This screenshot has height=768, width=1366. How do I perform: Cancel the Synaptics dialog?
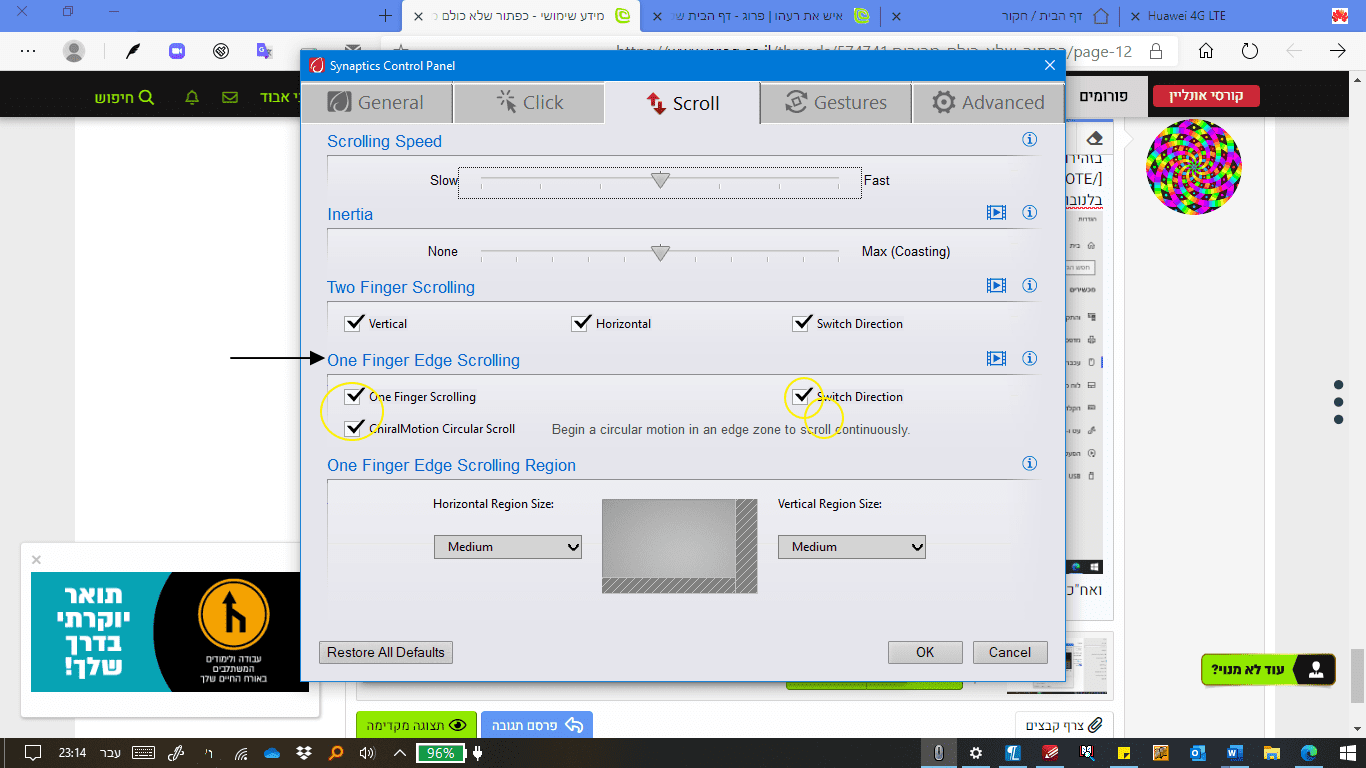[1010, 652]
